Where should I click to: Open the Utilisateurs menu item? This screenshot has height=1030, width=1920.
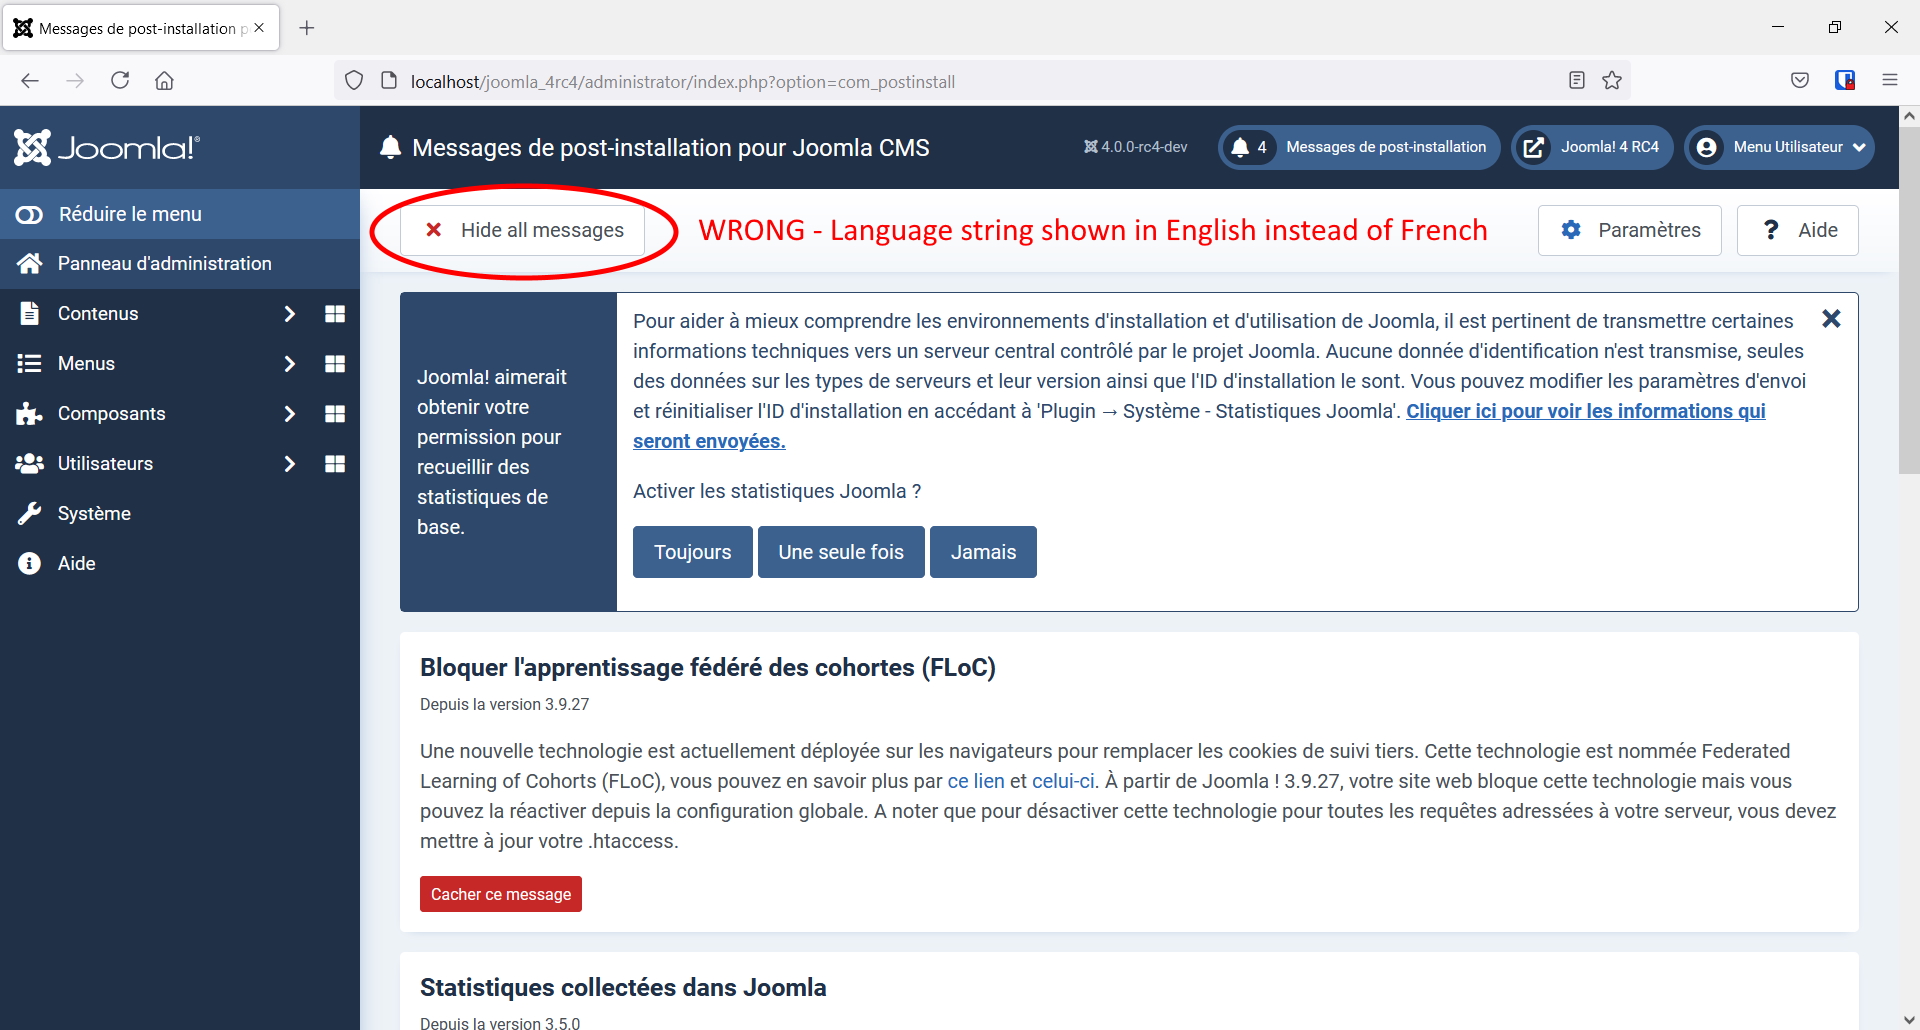coord(105,463)
